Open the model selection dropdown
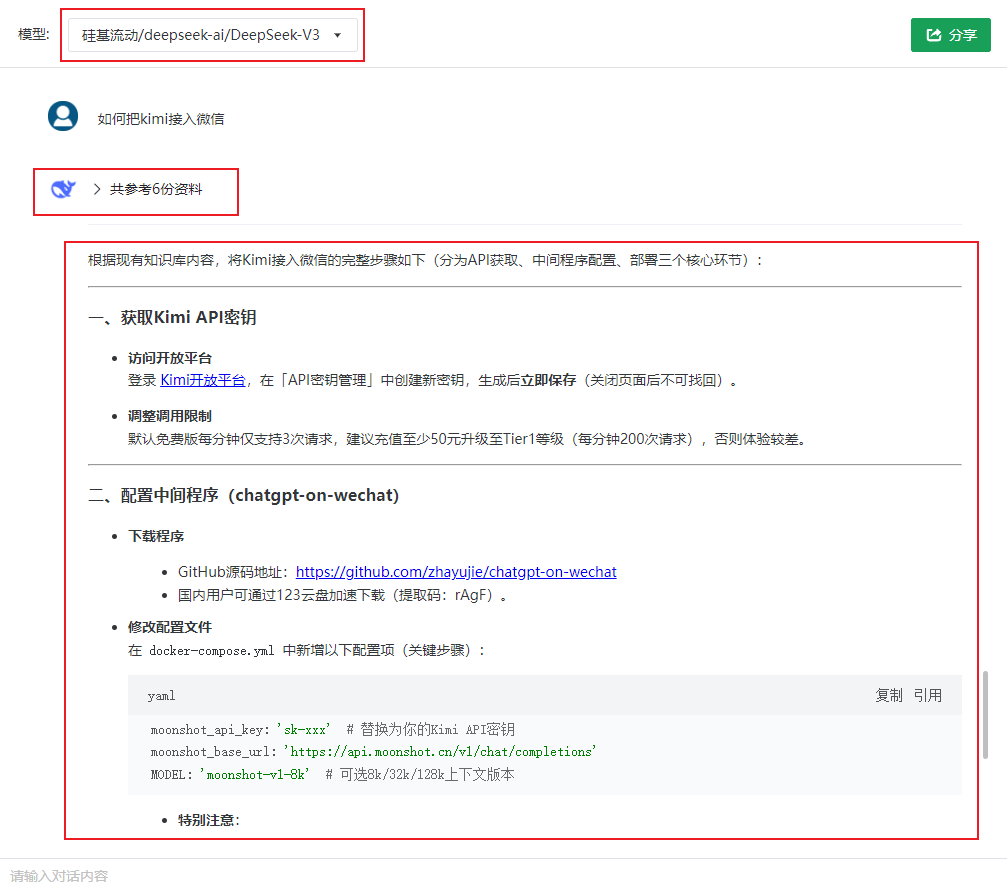 coord(213,35)
